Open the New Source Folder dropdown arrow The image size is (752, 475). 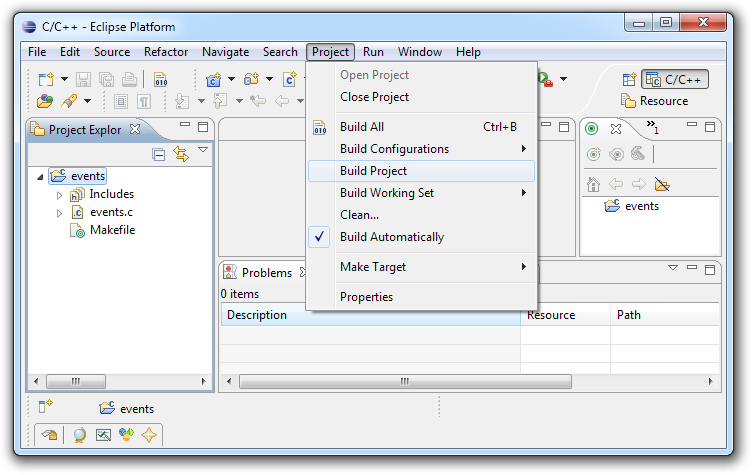[270, 79]
